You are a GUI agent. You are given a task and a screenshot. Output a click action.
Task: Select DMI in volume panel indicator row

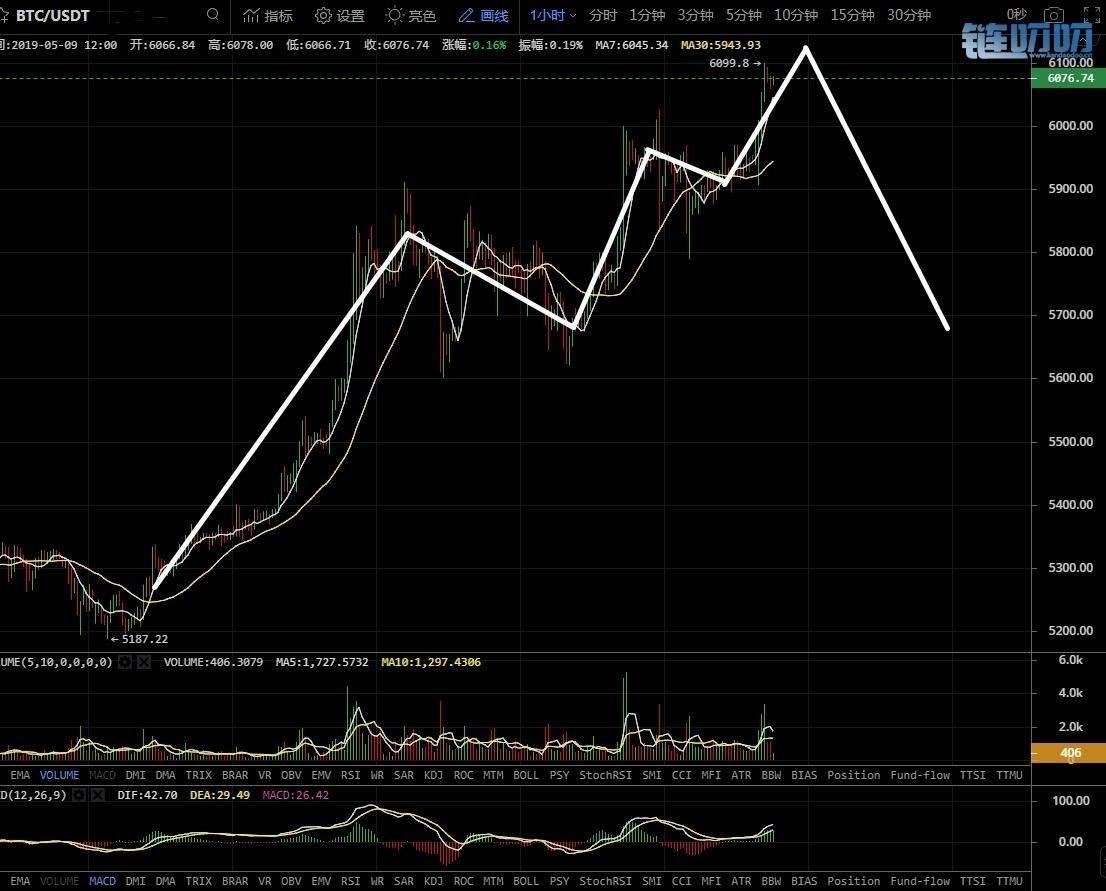click(135, 775)
